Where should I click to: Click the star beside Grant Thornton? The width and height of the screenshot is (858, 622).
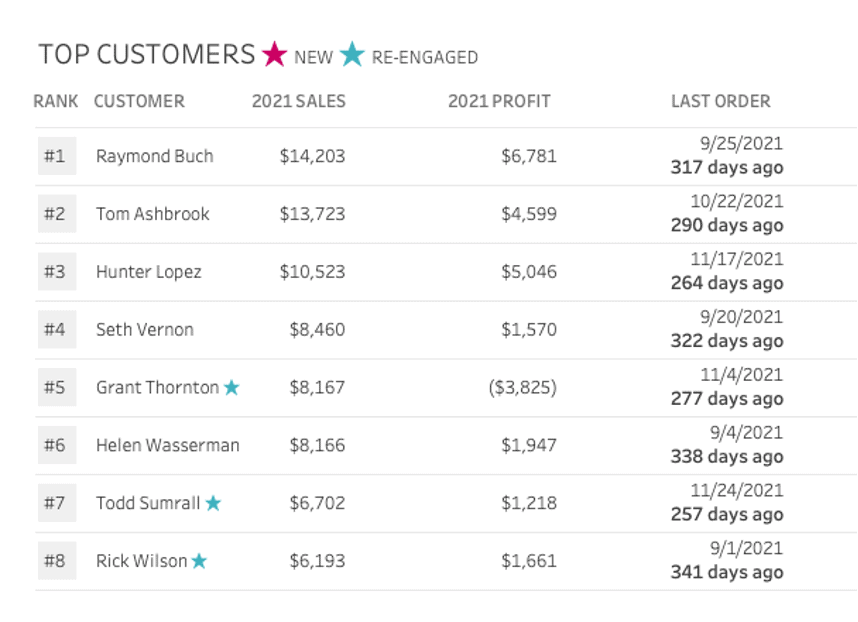232,388
